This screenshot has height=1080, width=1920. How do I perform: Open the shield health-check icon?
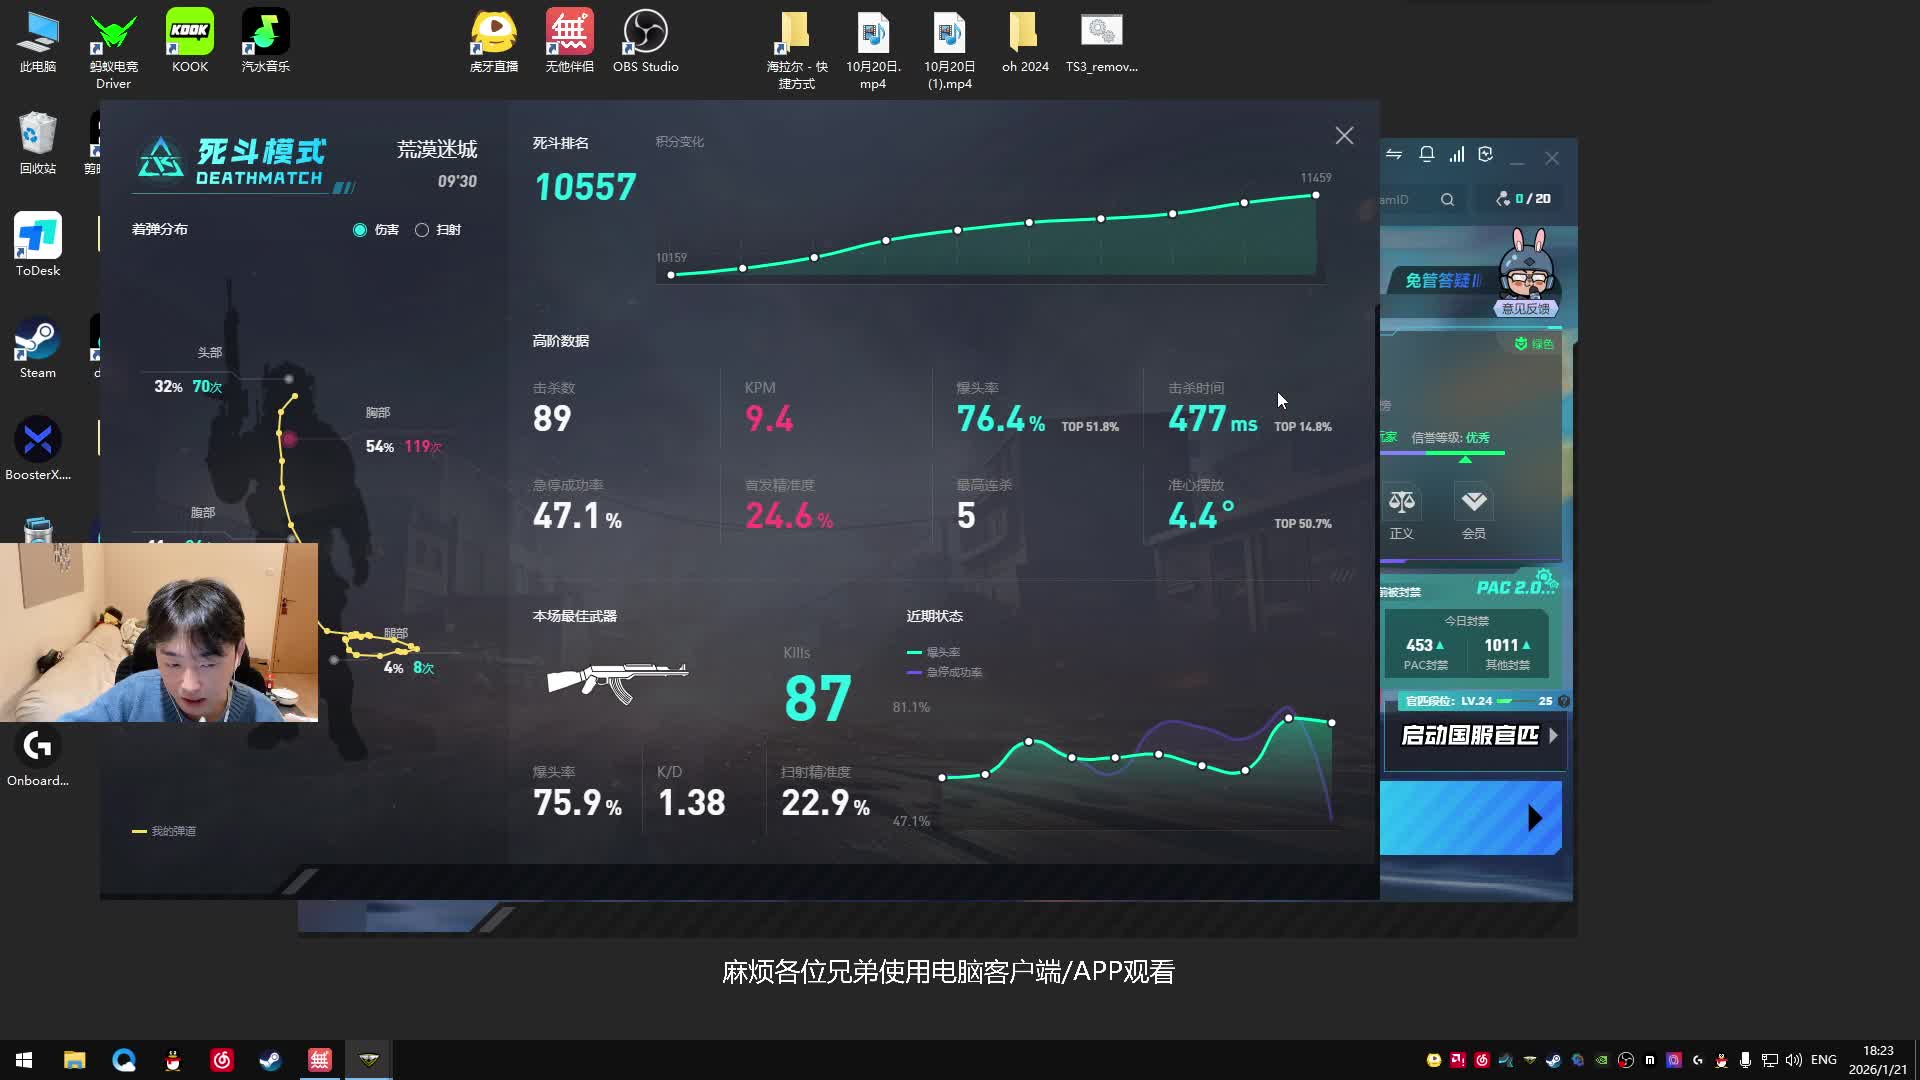click(1486, 154)
